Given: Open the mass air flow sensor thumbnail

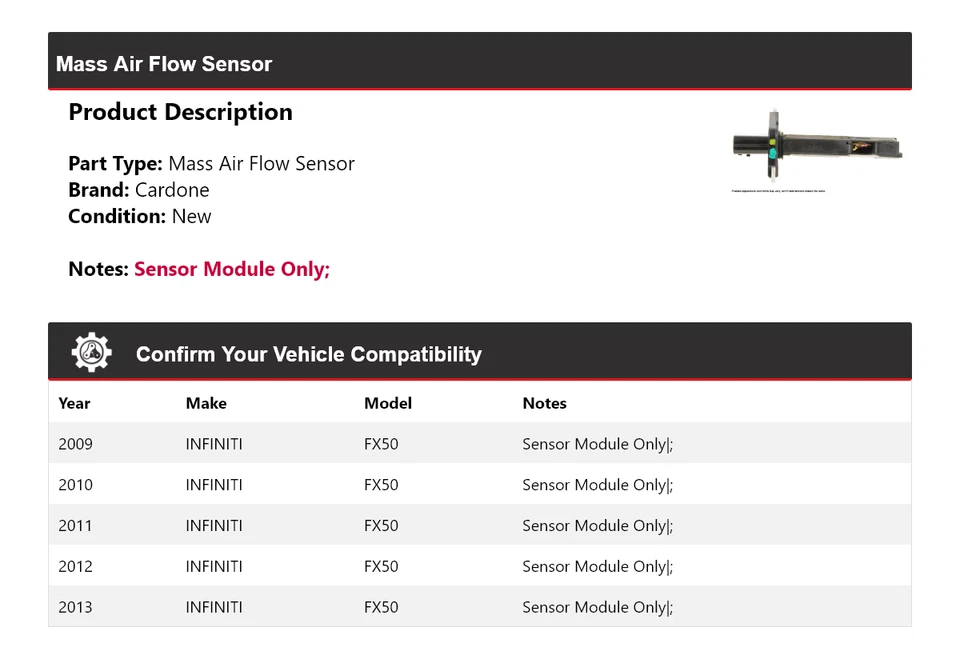Looking at the screenshot, I should tap(817, 149).
